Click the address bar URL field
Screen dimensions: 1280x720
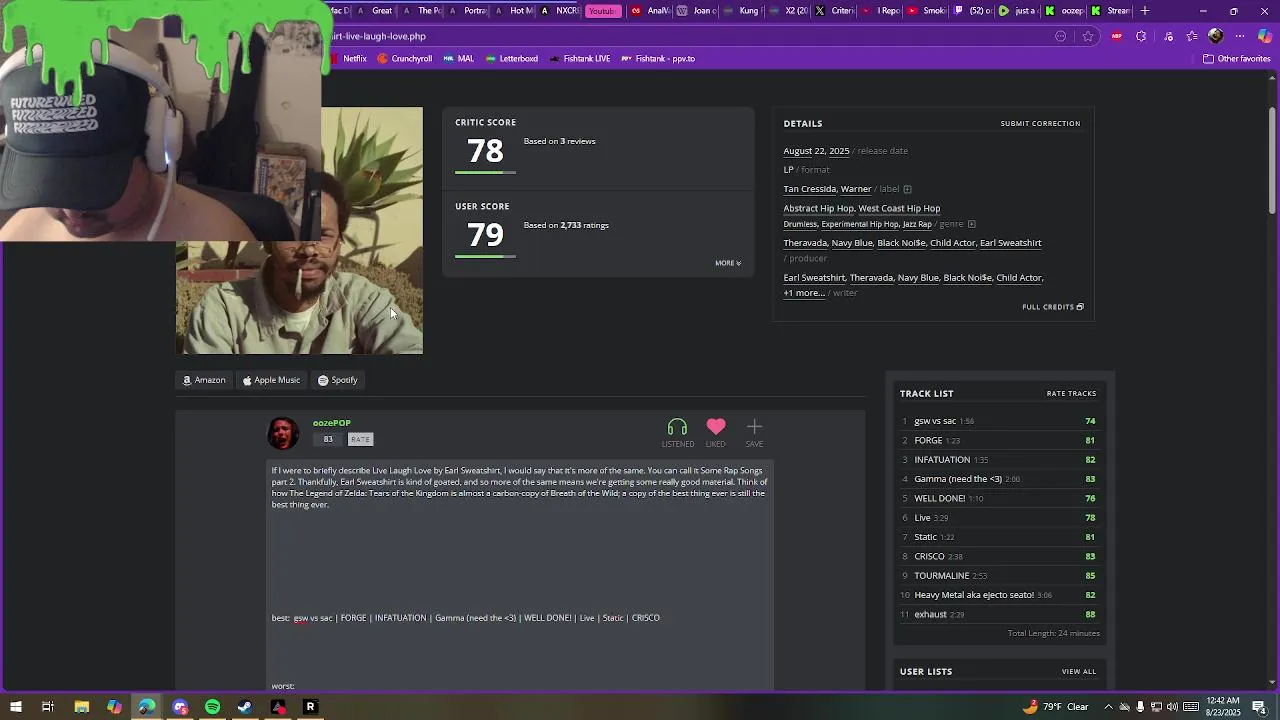690,36
